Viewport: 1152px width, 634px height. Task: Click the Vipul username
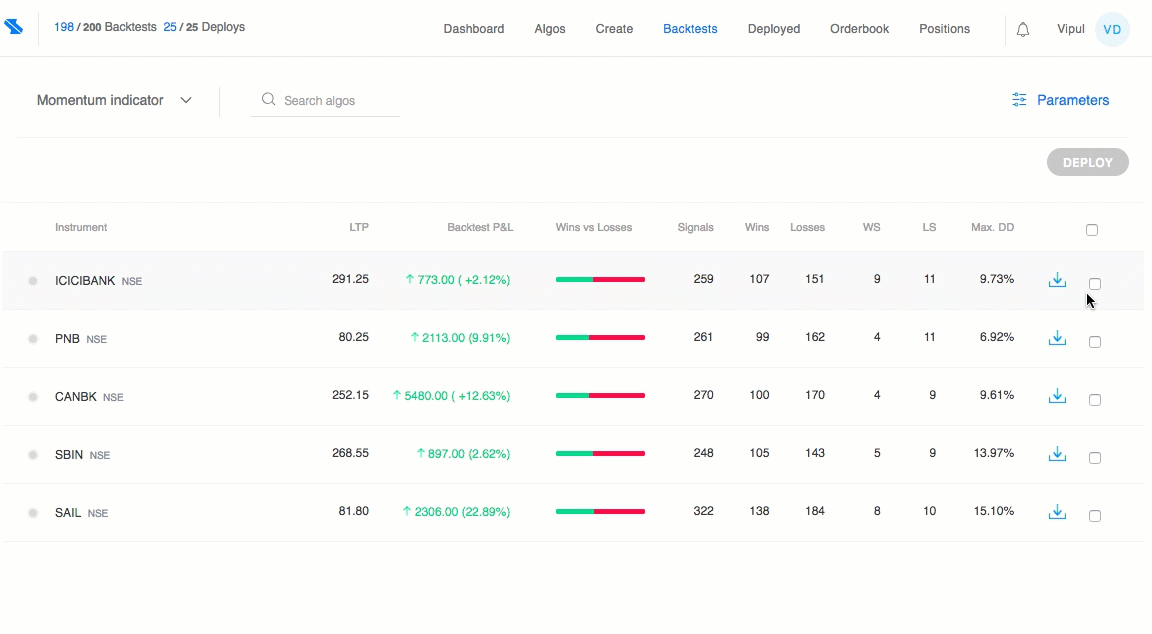click(x=1070, y=29)
